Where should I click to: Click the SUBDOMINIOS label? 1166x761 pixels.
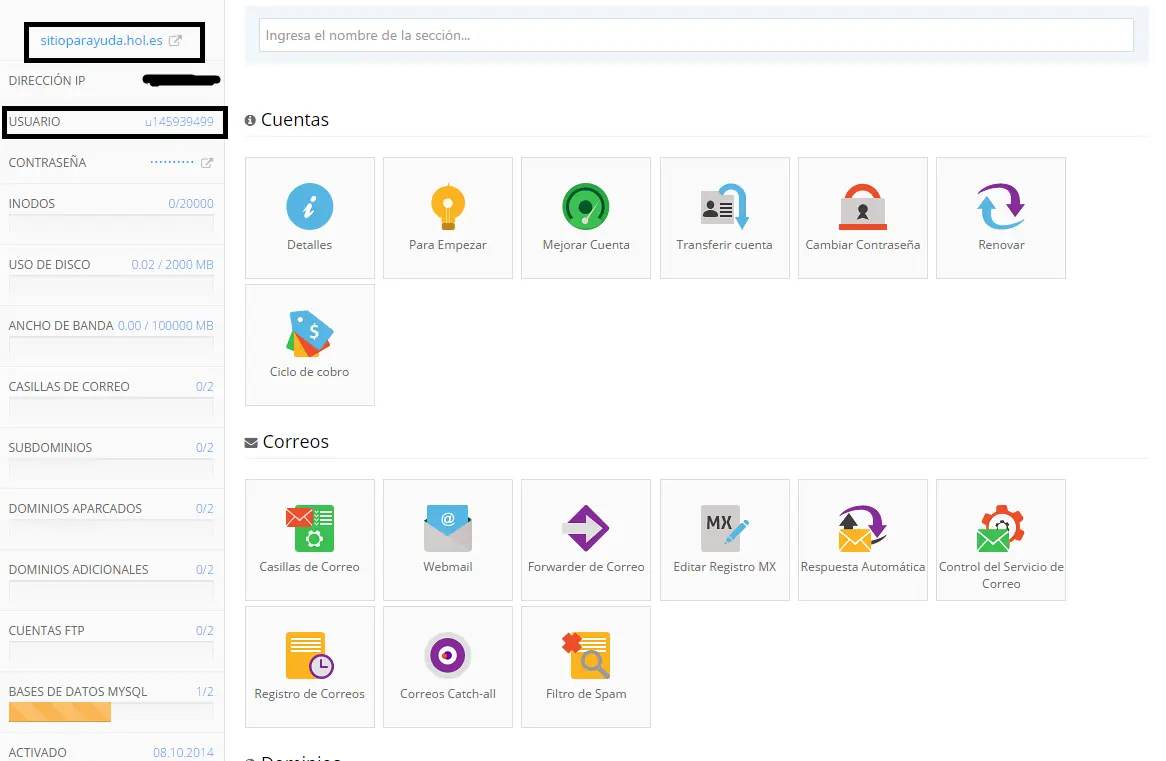pos(51,447)
